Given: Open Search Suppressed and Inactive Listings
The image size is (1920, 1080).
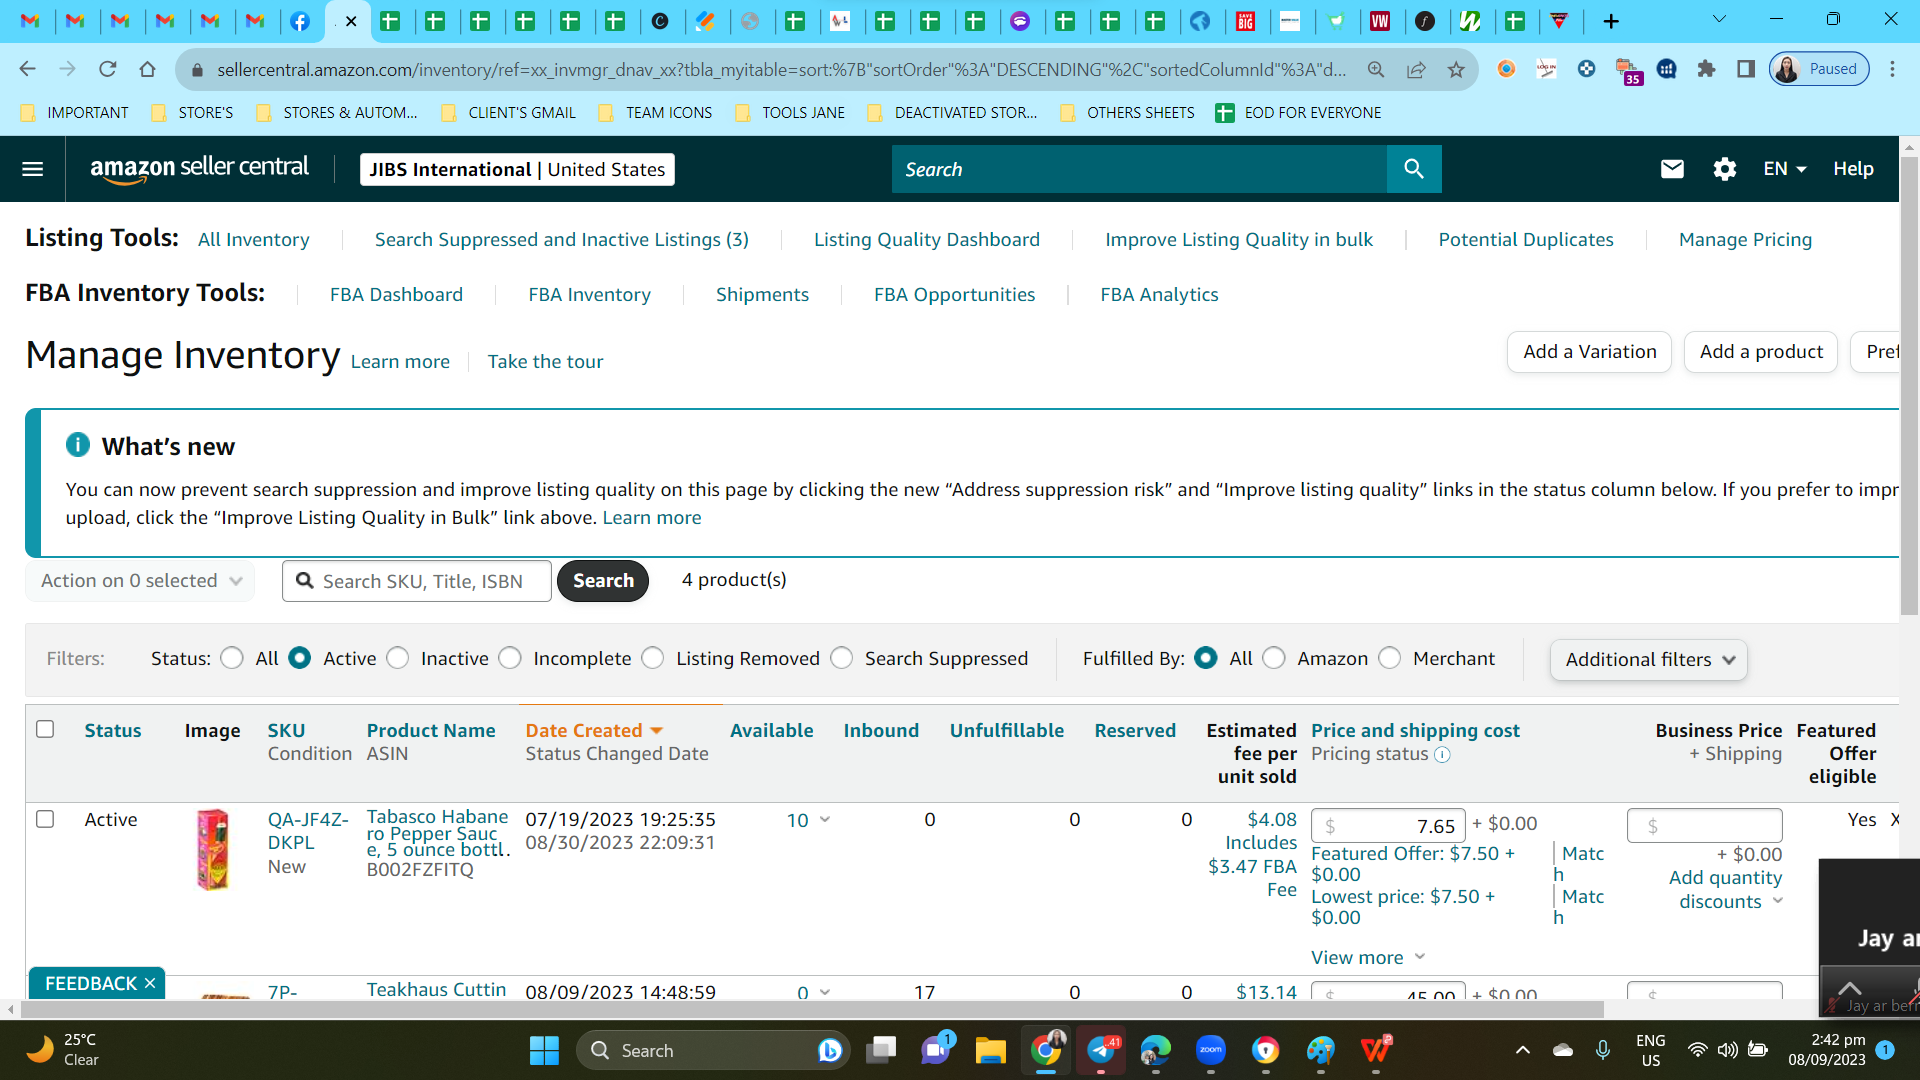Looking at the screenshot, I should pos(562,239).
